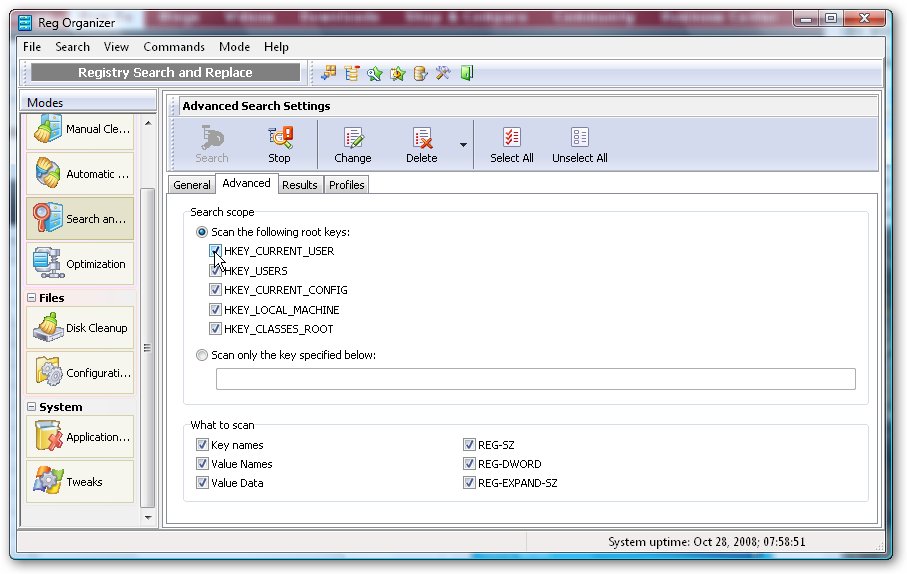Switch to the Results tab
The height and width of the screenshot is (574, 907).
click(299, 185)
